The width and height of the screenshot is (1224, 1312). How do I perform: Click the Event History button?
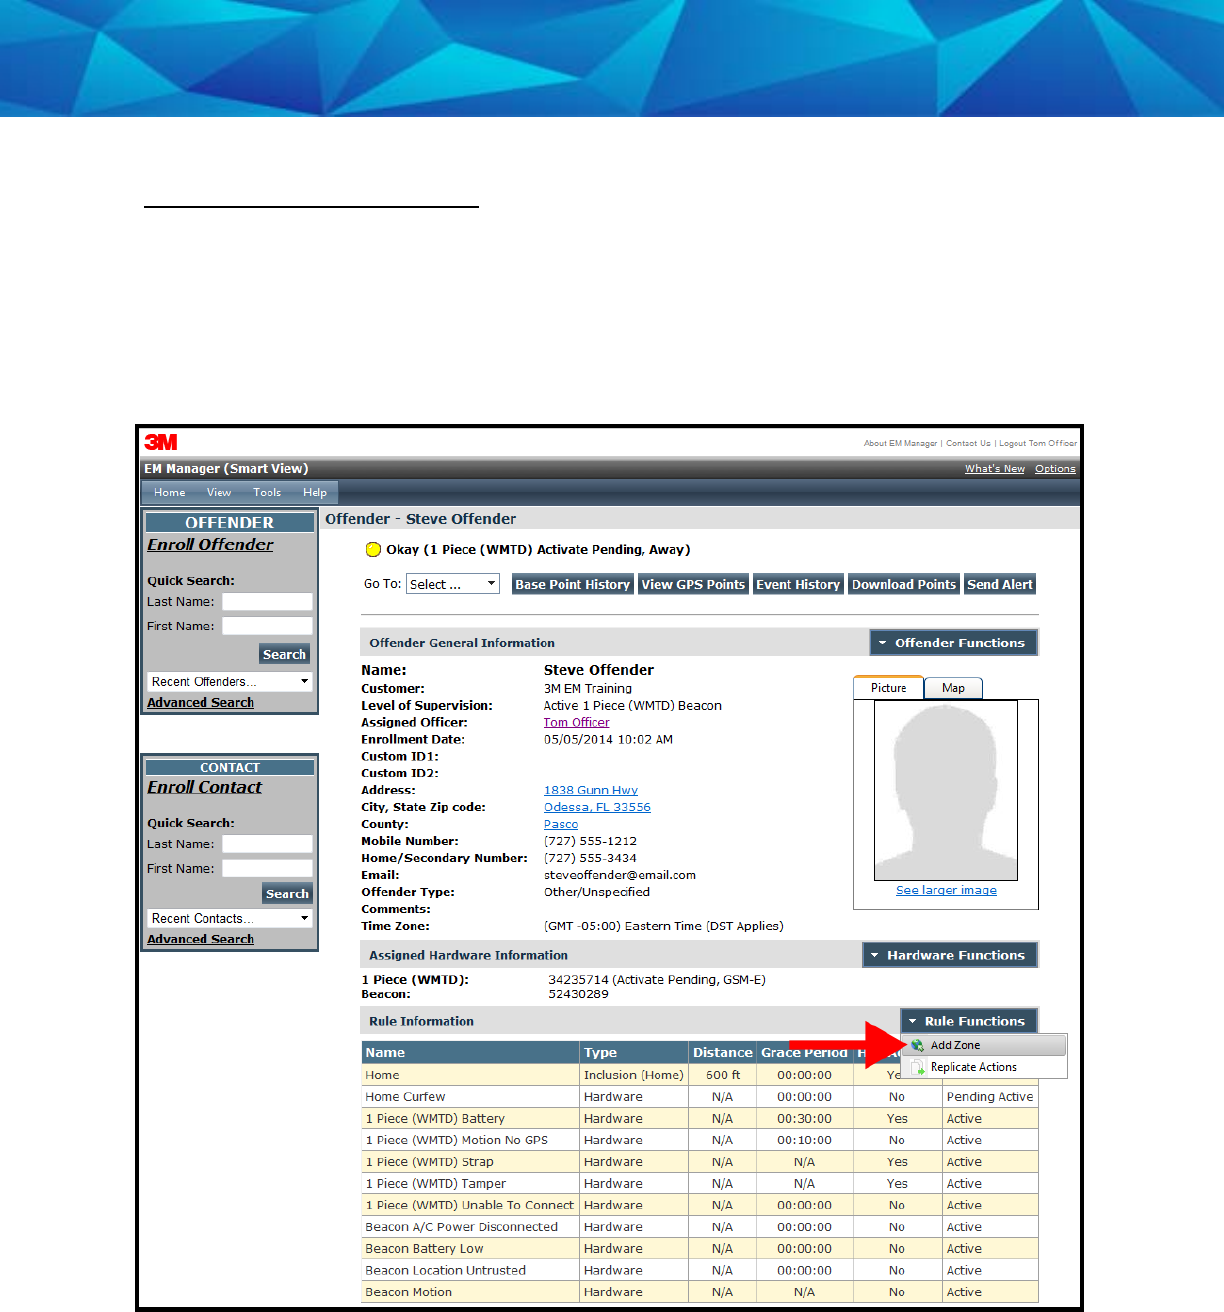tap(798, 584)
